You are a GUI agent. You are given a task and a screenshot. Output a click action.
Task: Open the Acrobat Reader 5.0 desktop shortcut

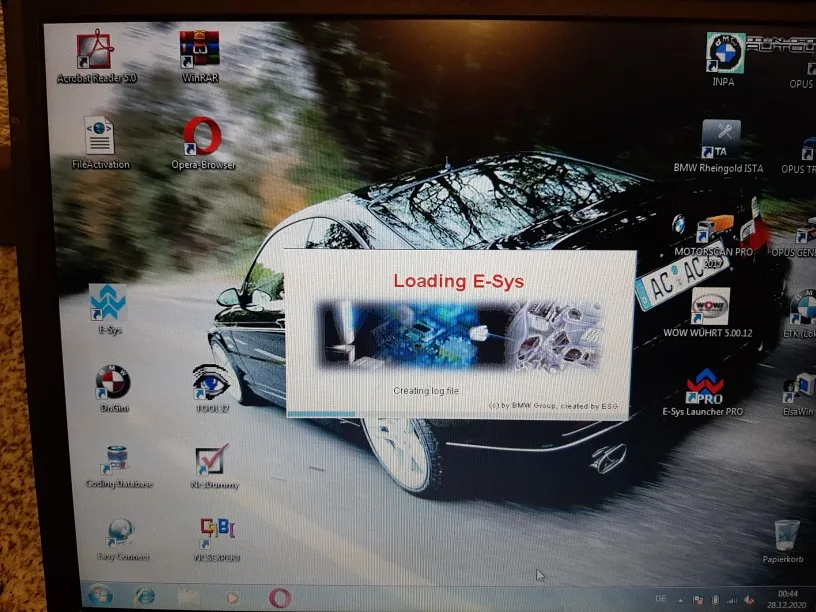click(x=96, y=55)
